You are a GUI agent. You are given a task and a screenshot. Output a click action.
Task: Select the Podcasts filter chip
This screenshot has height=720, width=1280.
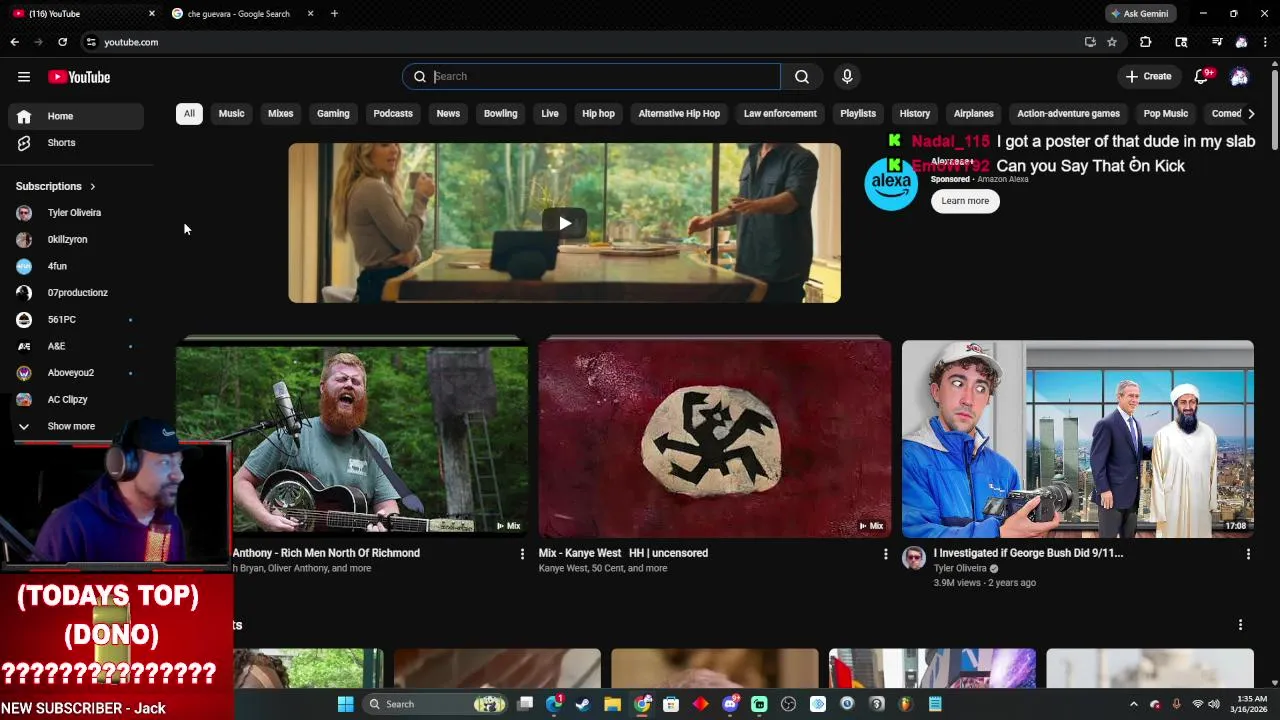click(393, 113)
